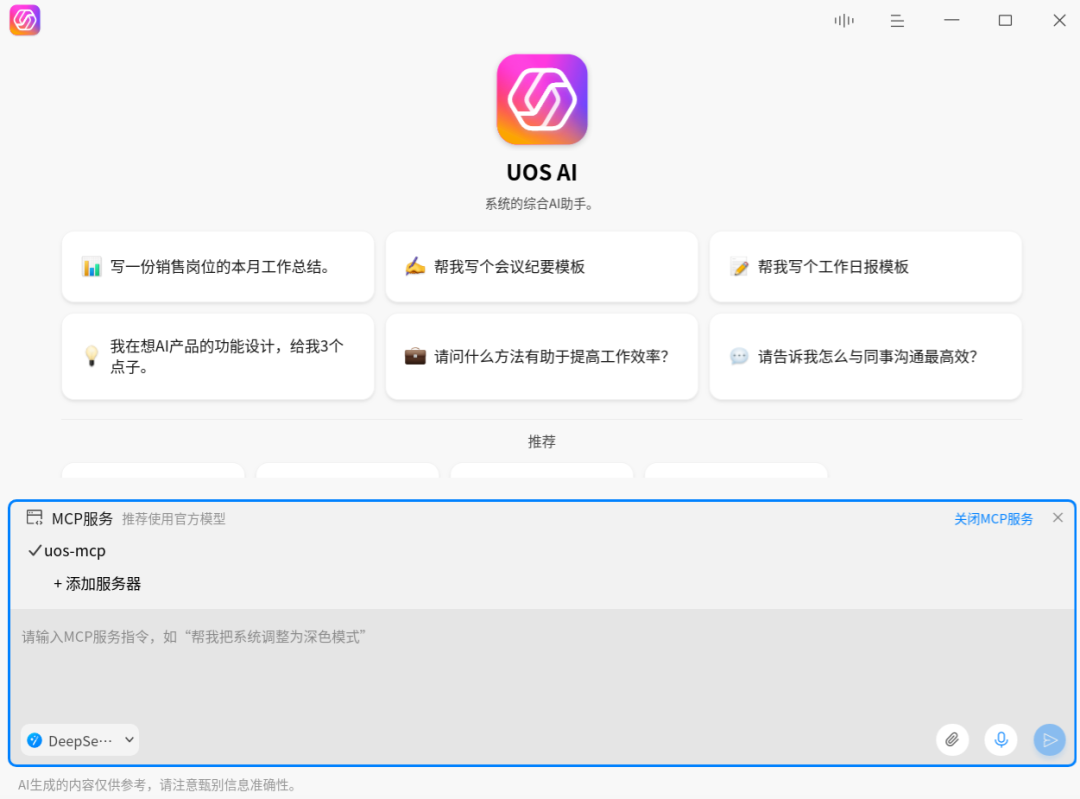The height and width of the screenshot is (799, 1080).
Task: Click the UOS AI logo in title bar
Action: pyautogui.click(x=25, y=20)
